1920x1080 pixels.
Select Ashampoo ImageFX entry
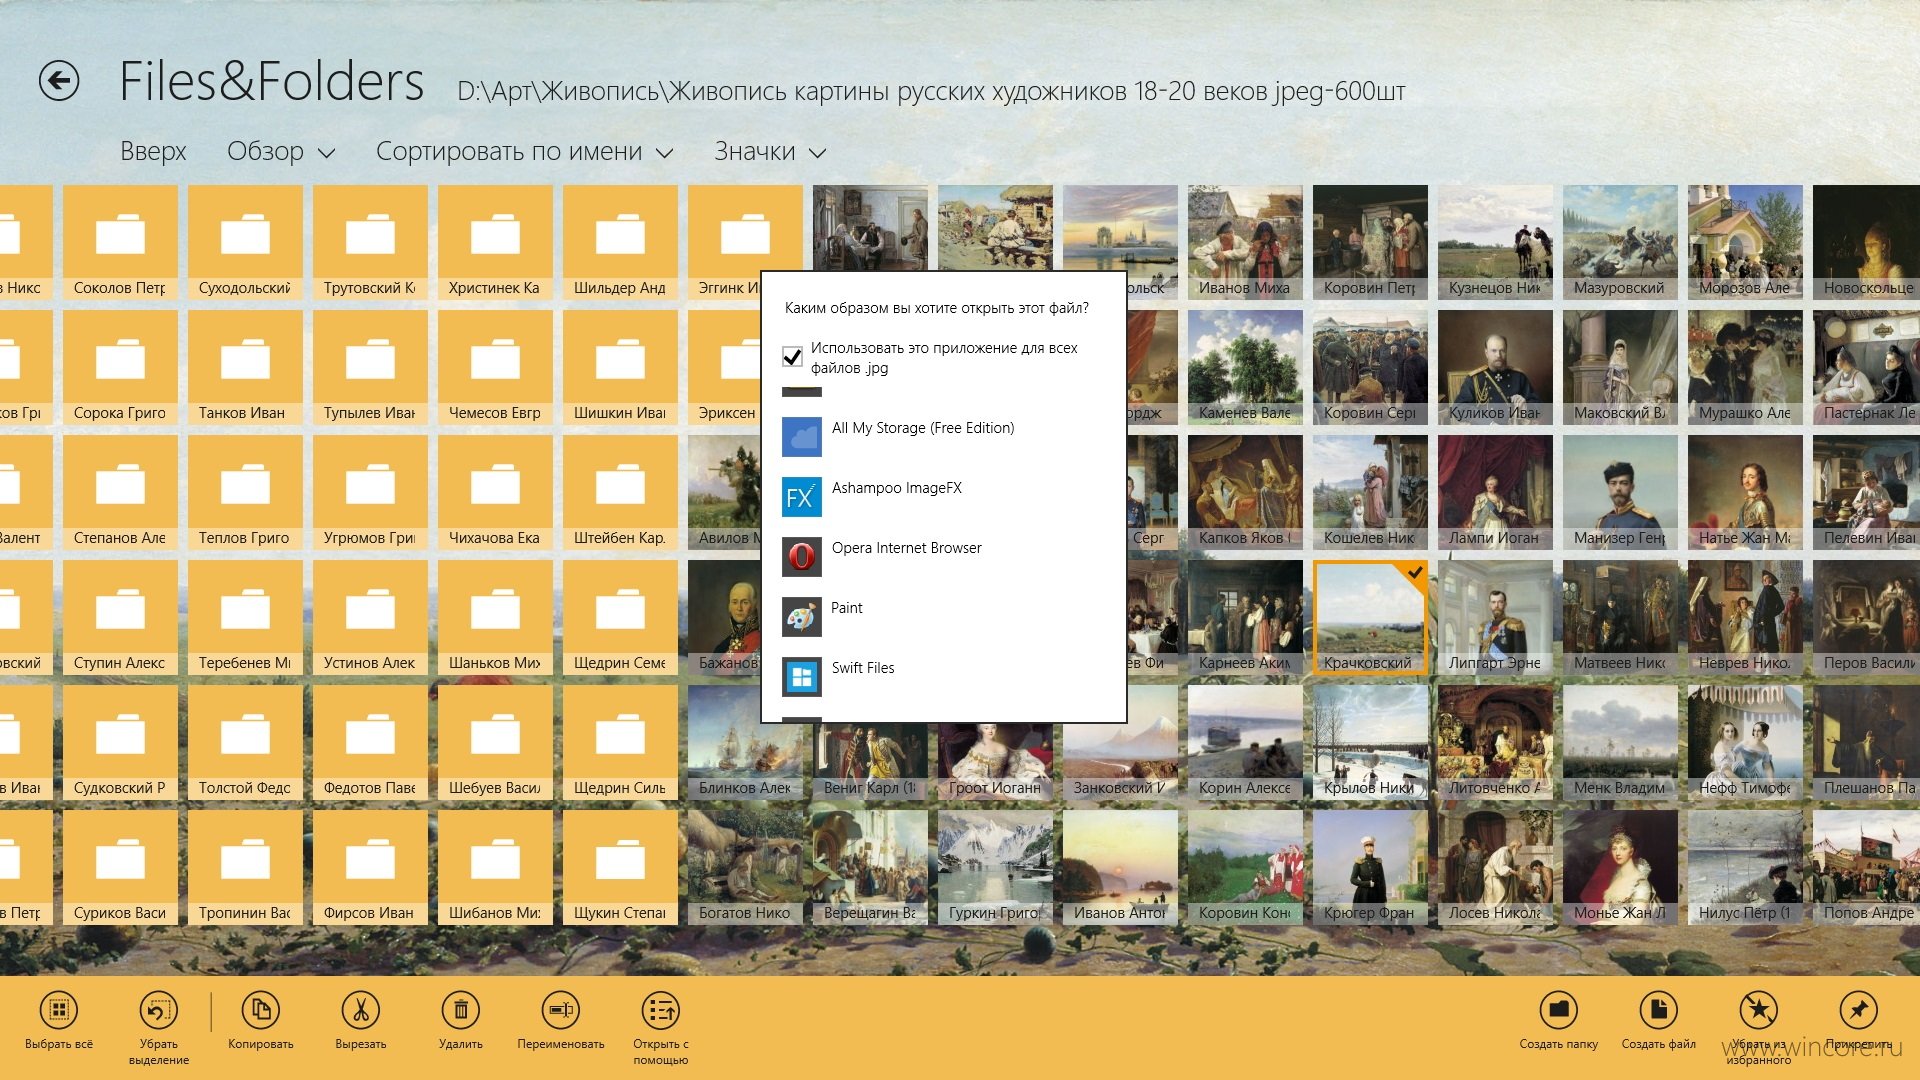tap(897, 488)
